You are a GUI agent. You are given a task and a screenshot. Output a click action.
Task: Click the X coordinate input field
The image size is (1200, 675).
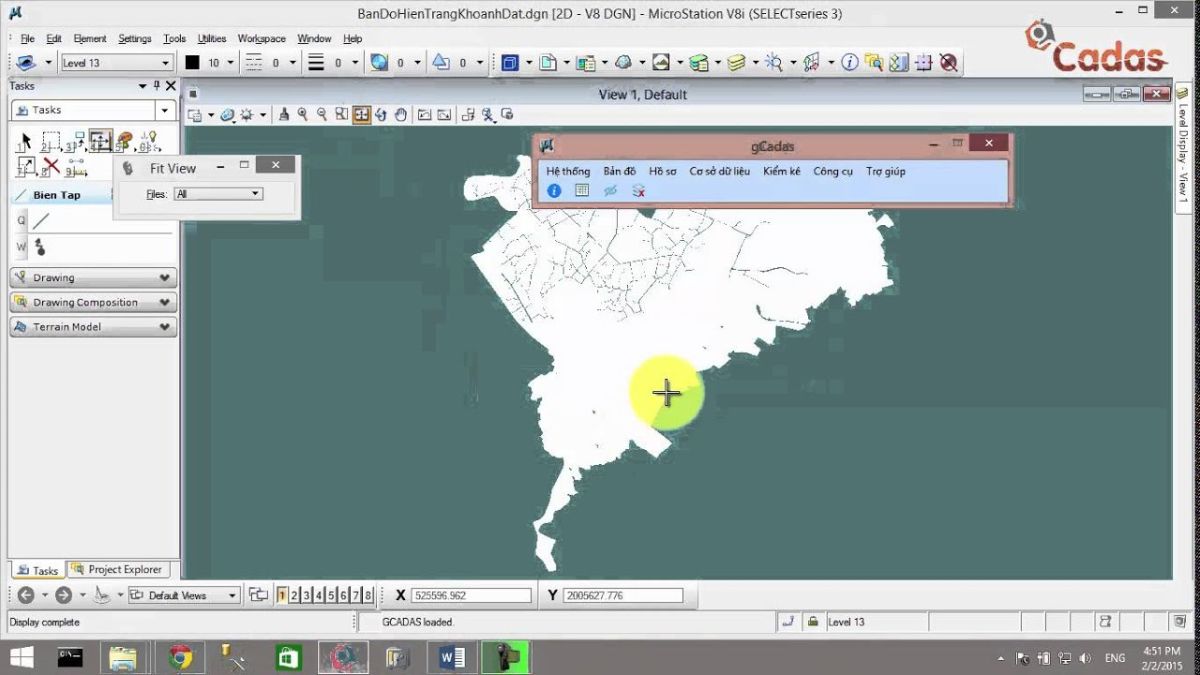[471, 595]
